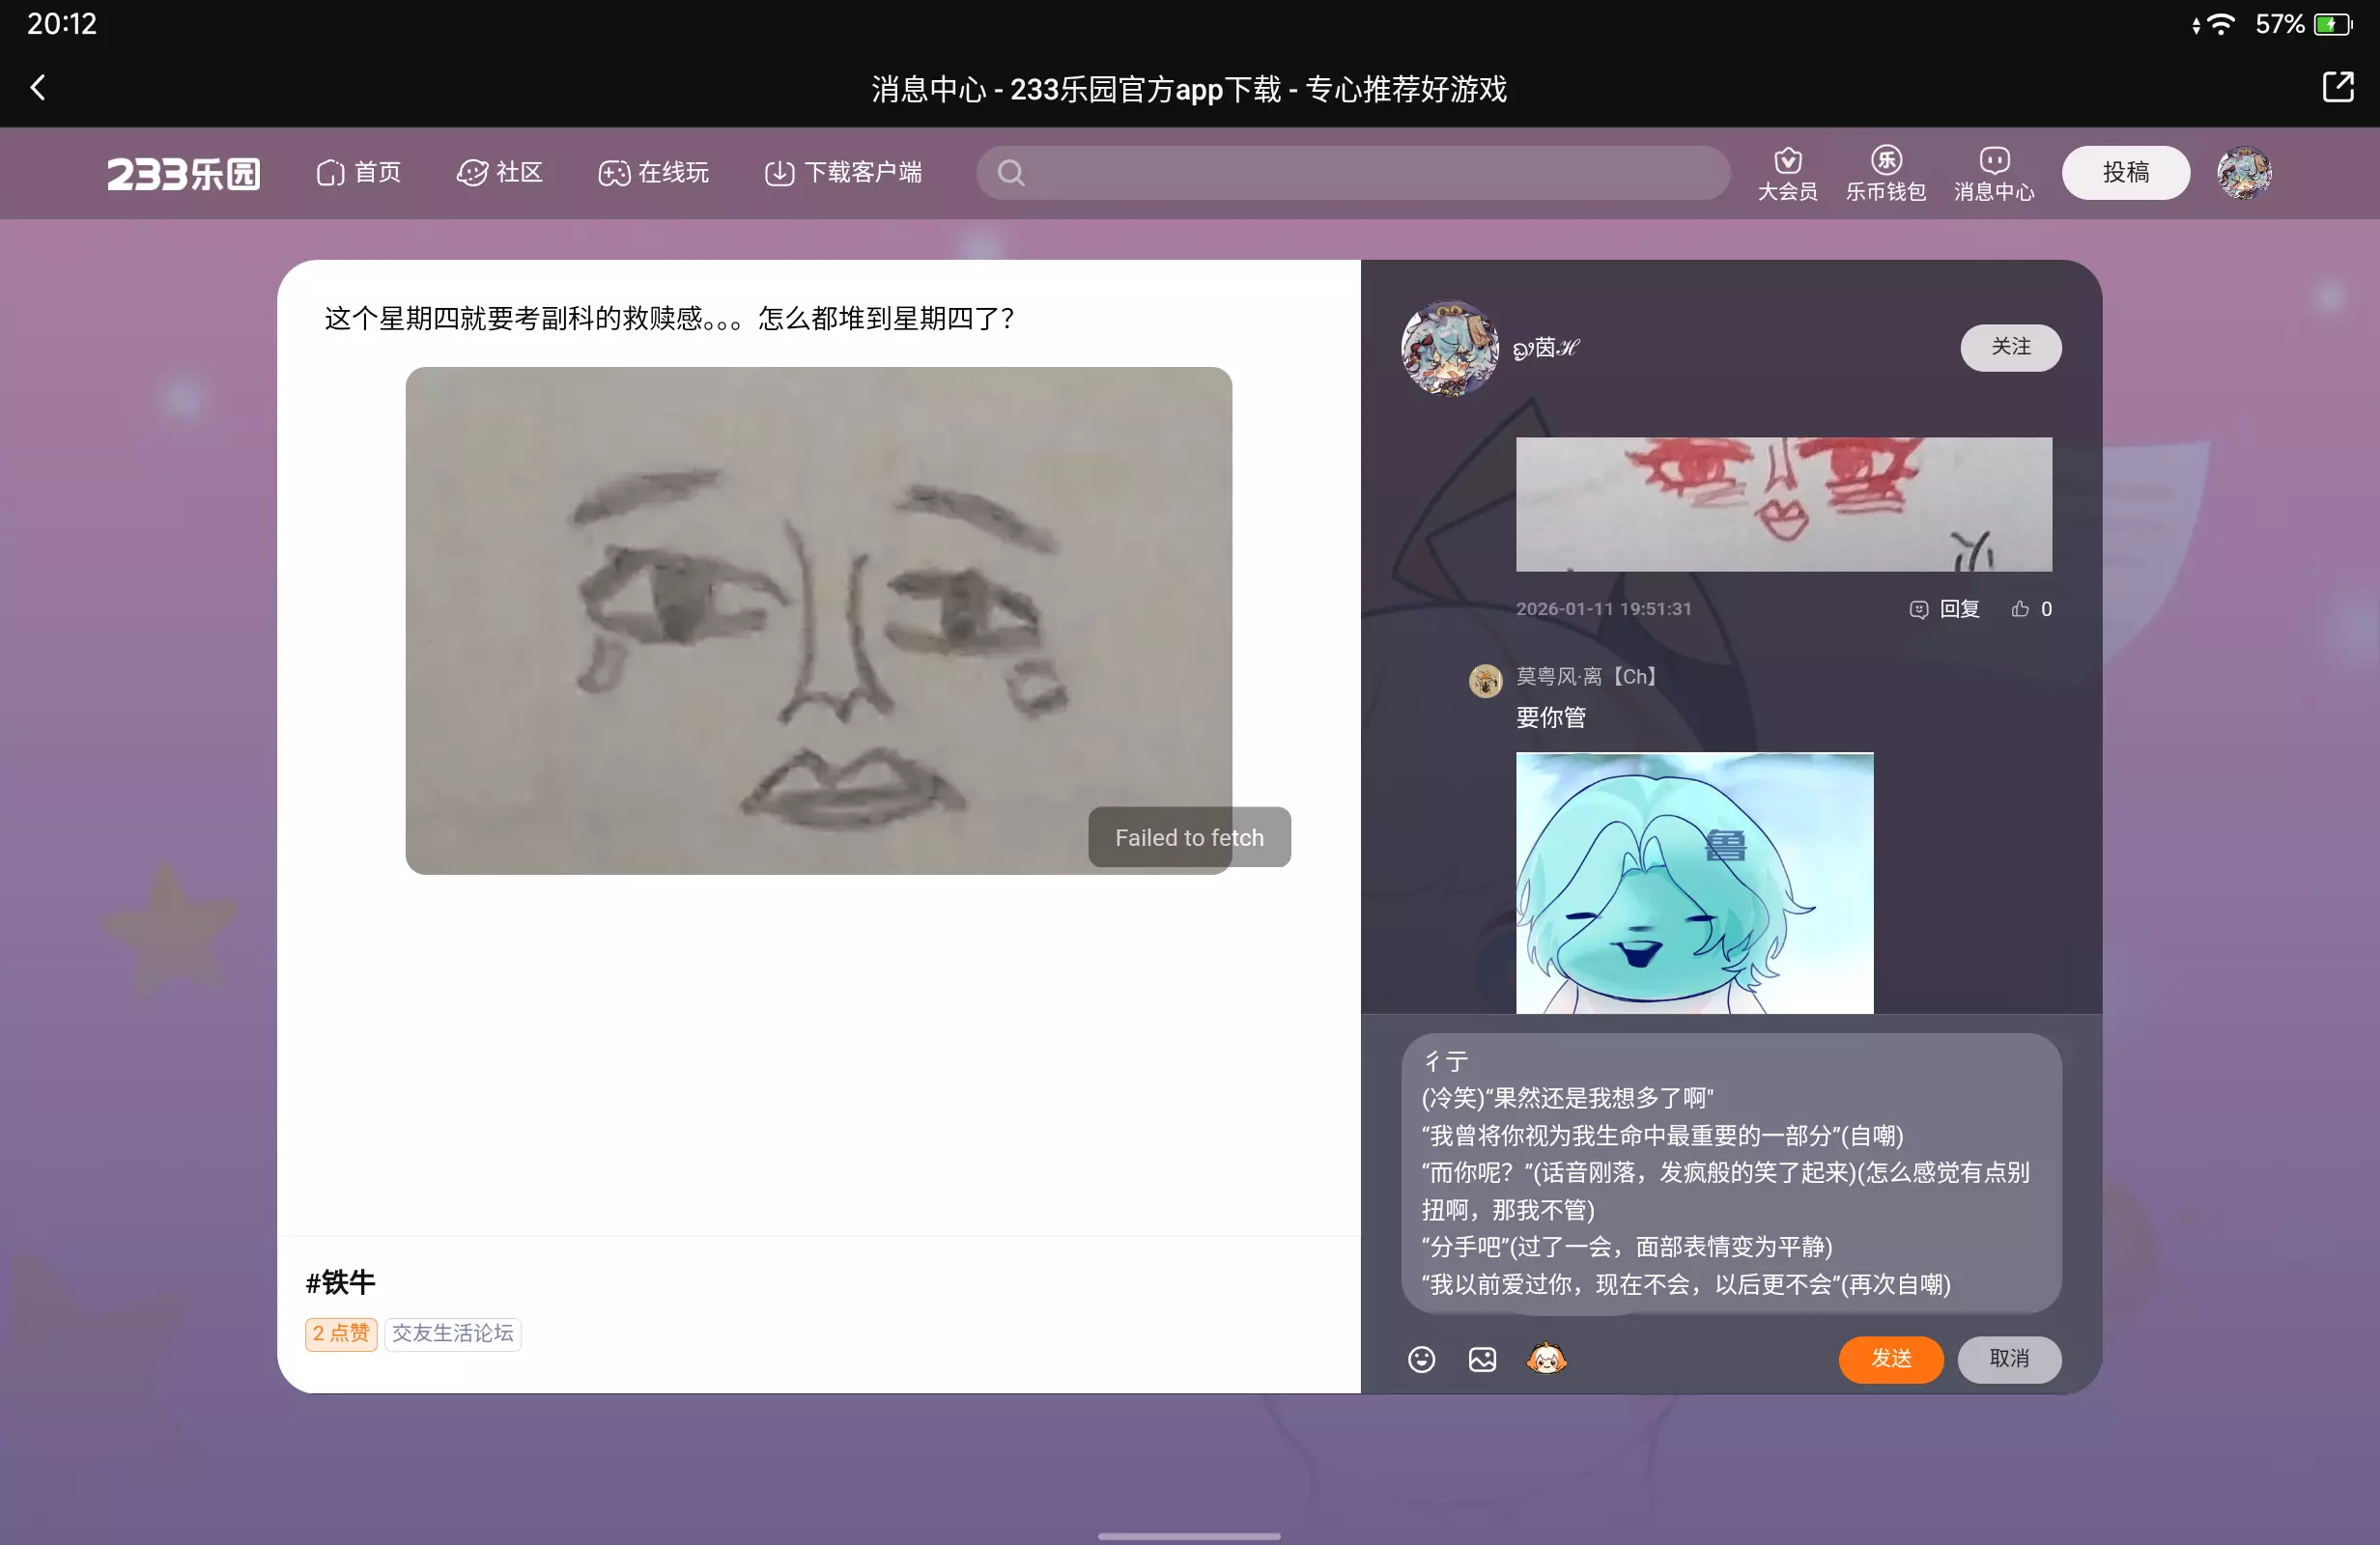Click the insert image icon
Viewport: 2380px width, 1545px height.
tap(1482, 1359)
